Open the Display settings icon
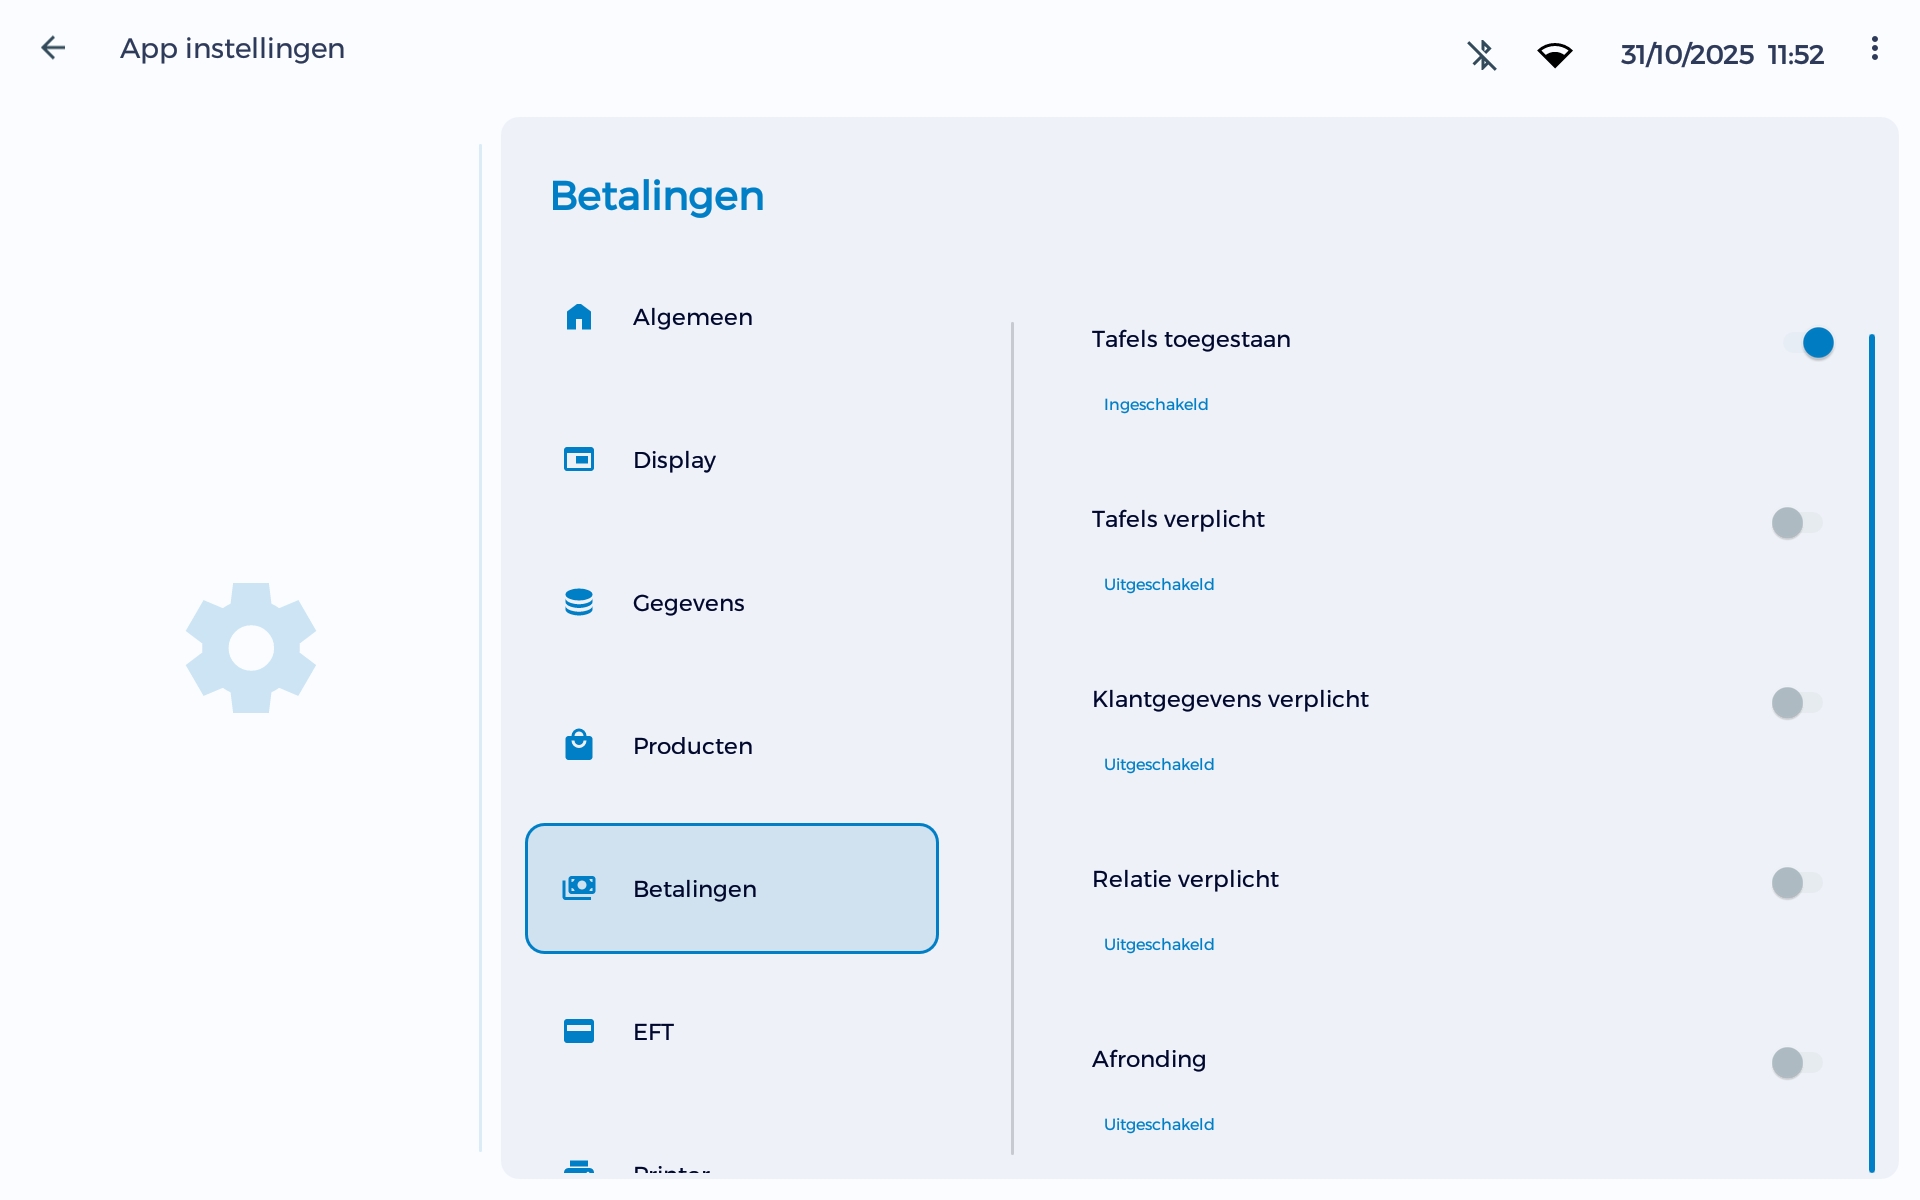Viewport: 1920px width, 1200px height. tap(580, 459)
